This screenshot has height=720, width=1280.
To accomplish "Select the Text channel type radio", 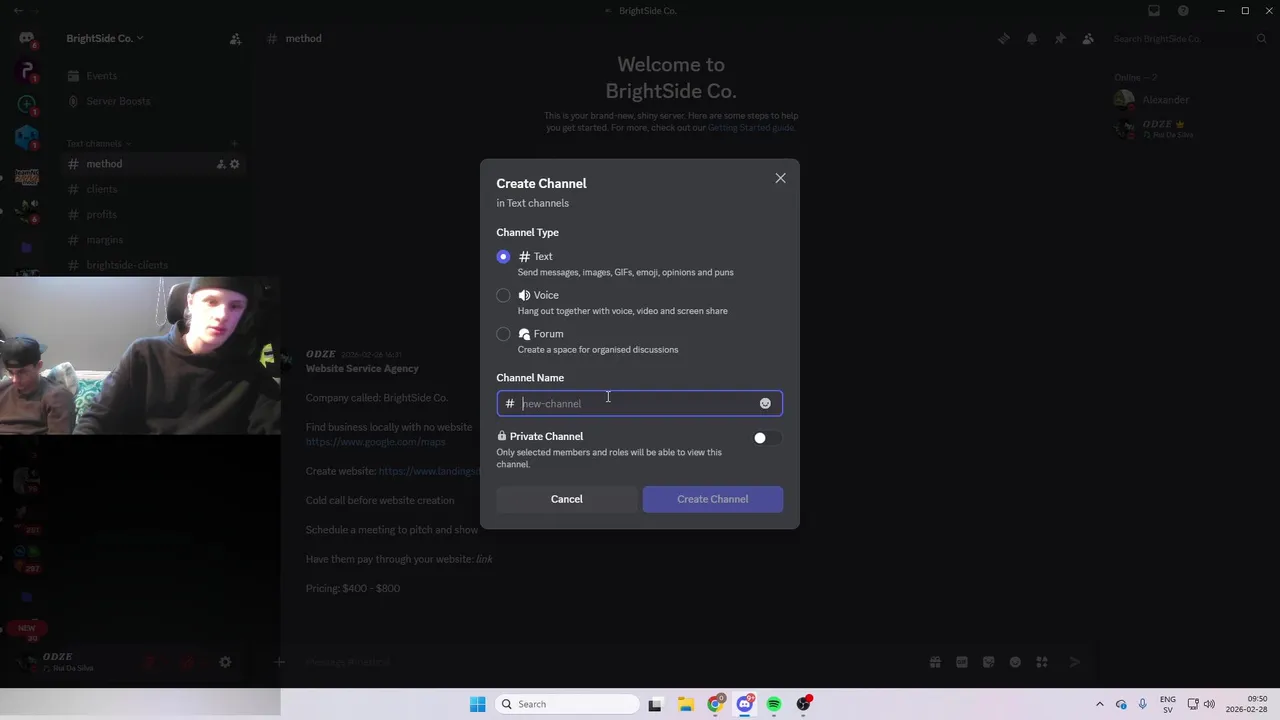I will [x=503, y=257].
